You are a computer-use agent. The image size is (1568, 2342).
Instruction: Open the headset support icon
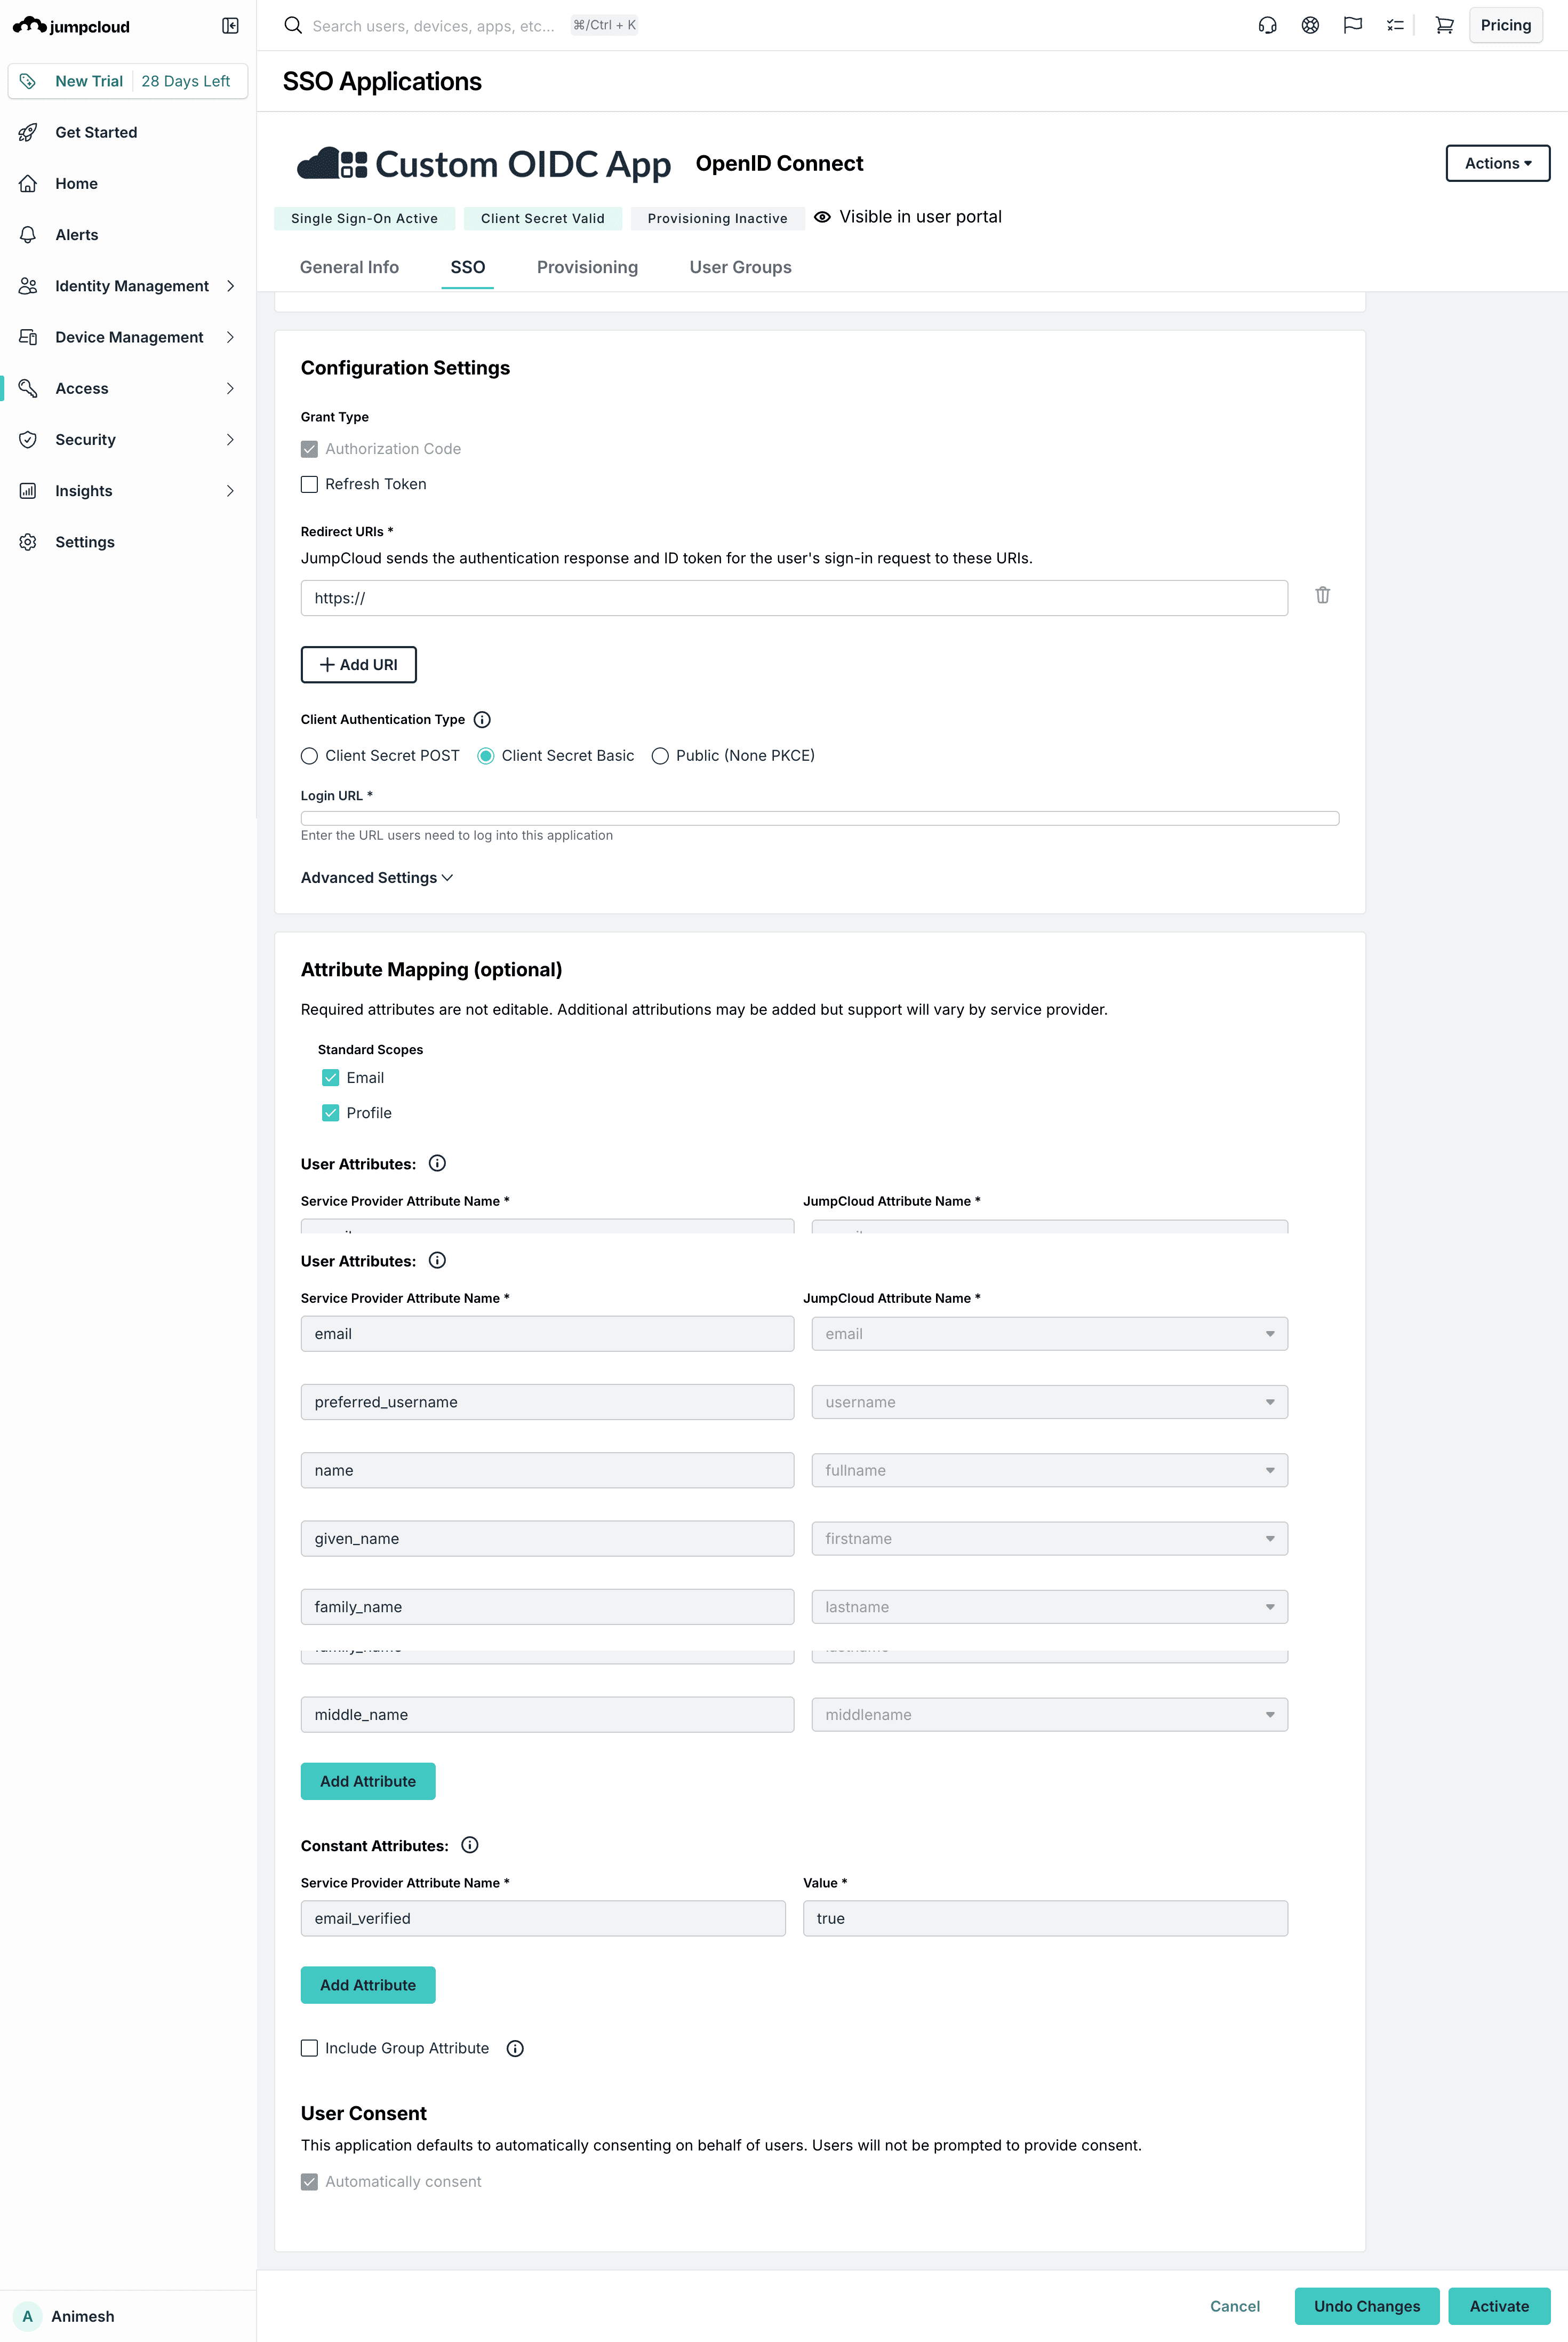tap(1267, 26)
